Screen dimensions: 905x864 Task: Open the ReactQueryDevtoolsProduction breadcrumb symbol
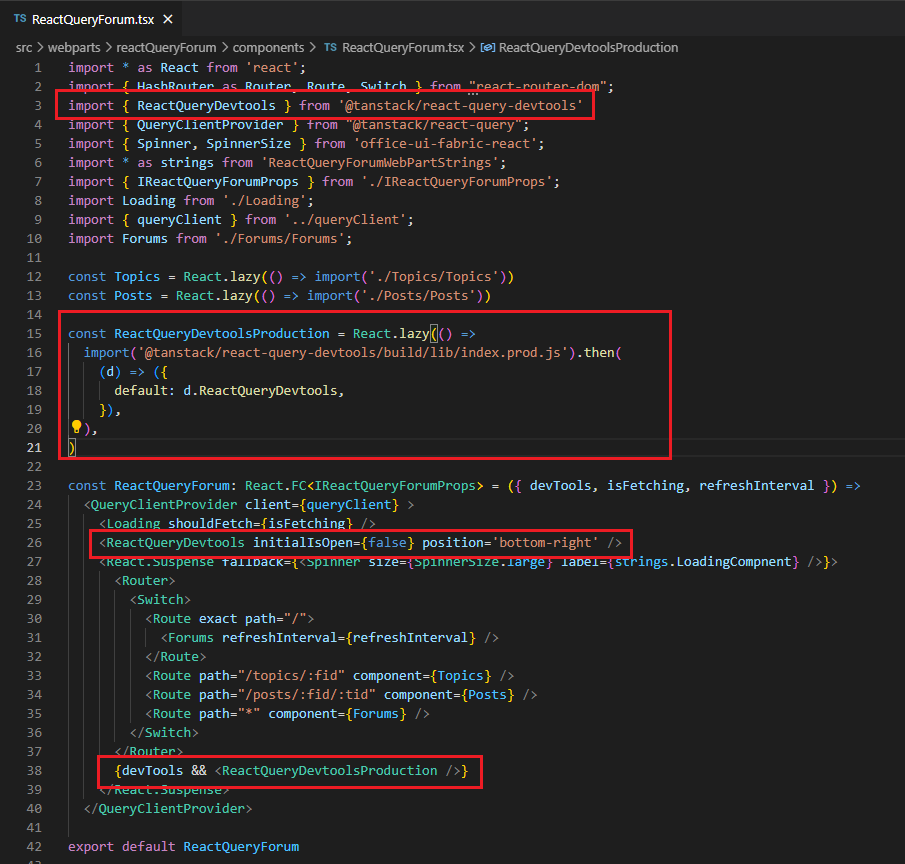click(588, 47)
